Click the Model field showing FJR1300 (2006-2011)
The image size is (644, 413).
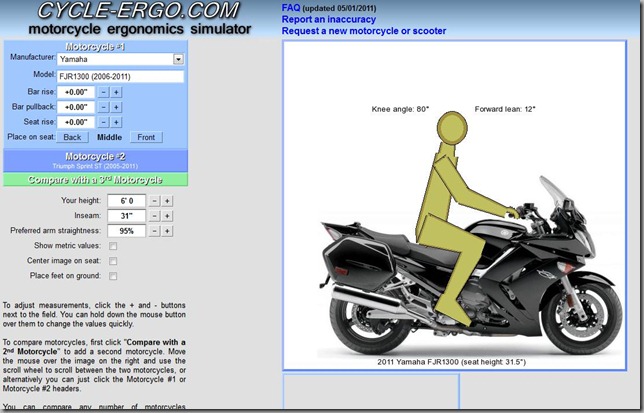(120, 76)
